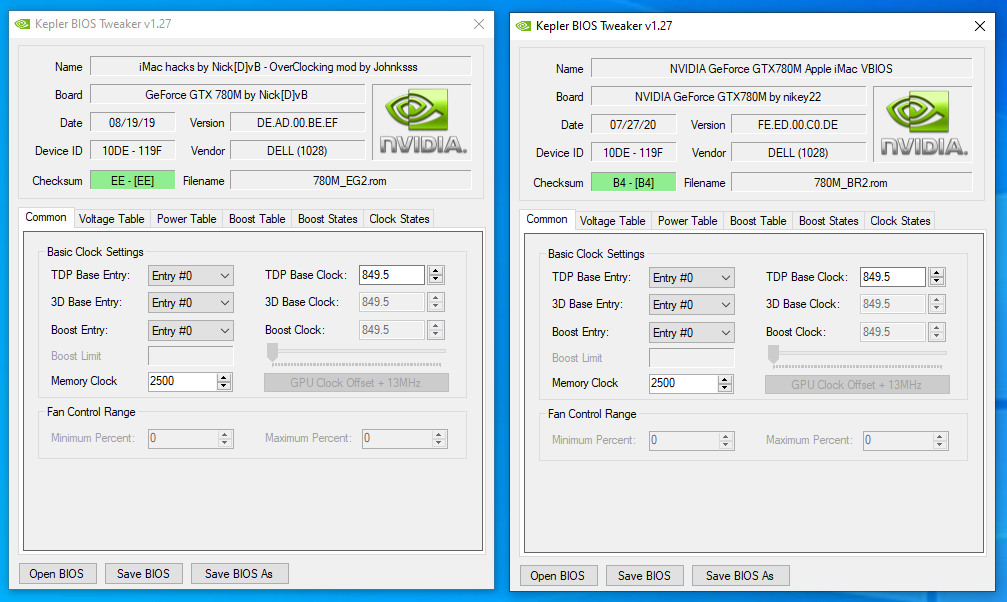Open 3D Base Entry dropdown in left window

pos(191,303)
